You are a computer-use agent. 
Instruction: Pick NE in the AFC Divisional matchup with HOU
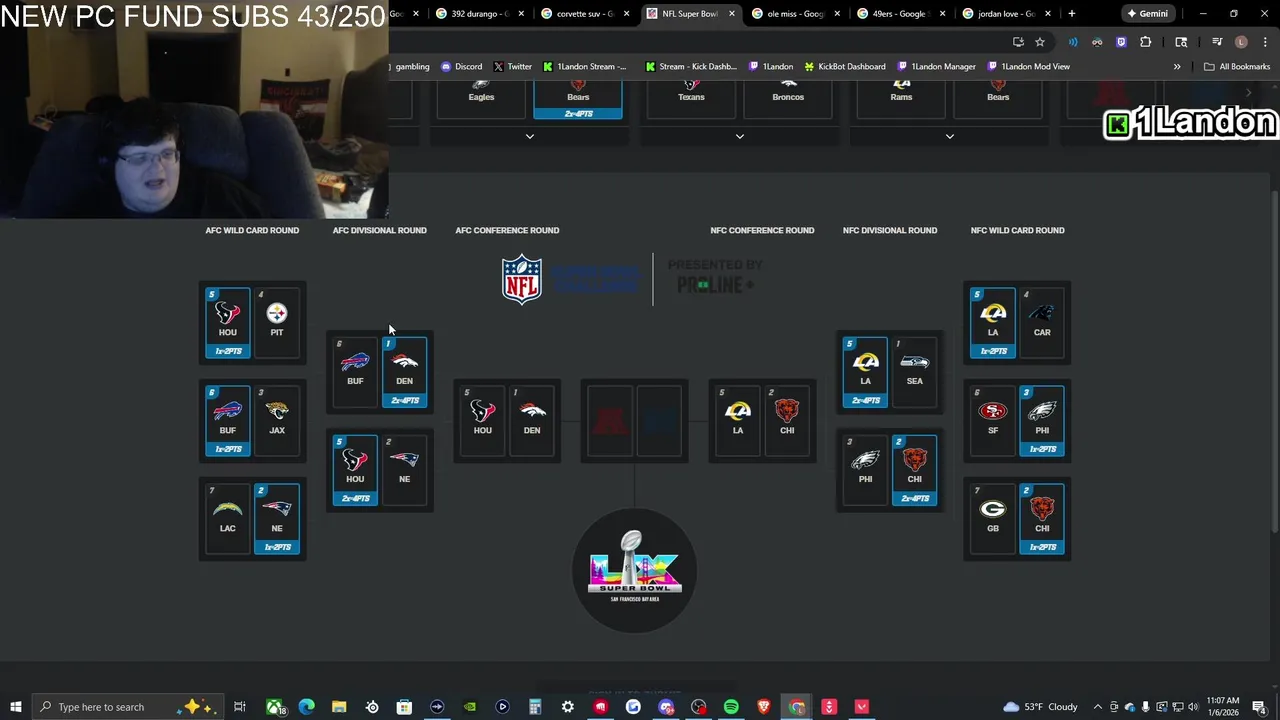click(404, 469)
